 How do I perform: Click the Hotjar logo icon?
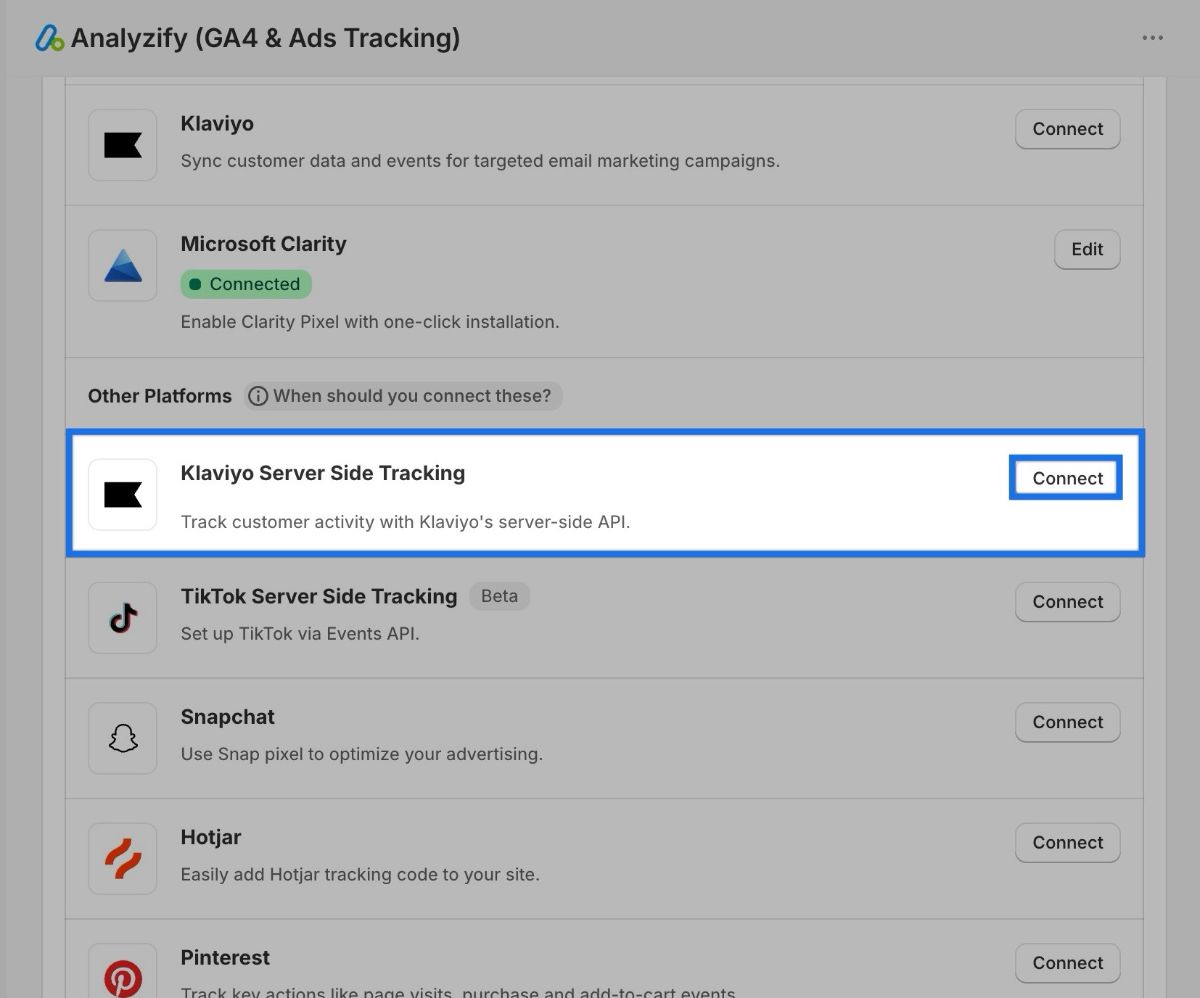[123, 858]
